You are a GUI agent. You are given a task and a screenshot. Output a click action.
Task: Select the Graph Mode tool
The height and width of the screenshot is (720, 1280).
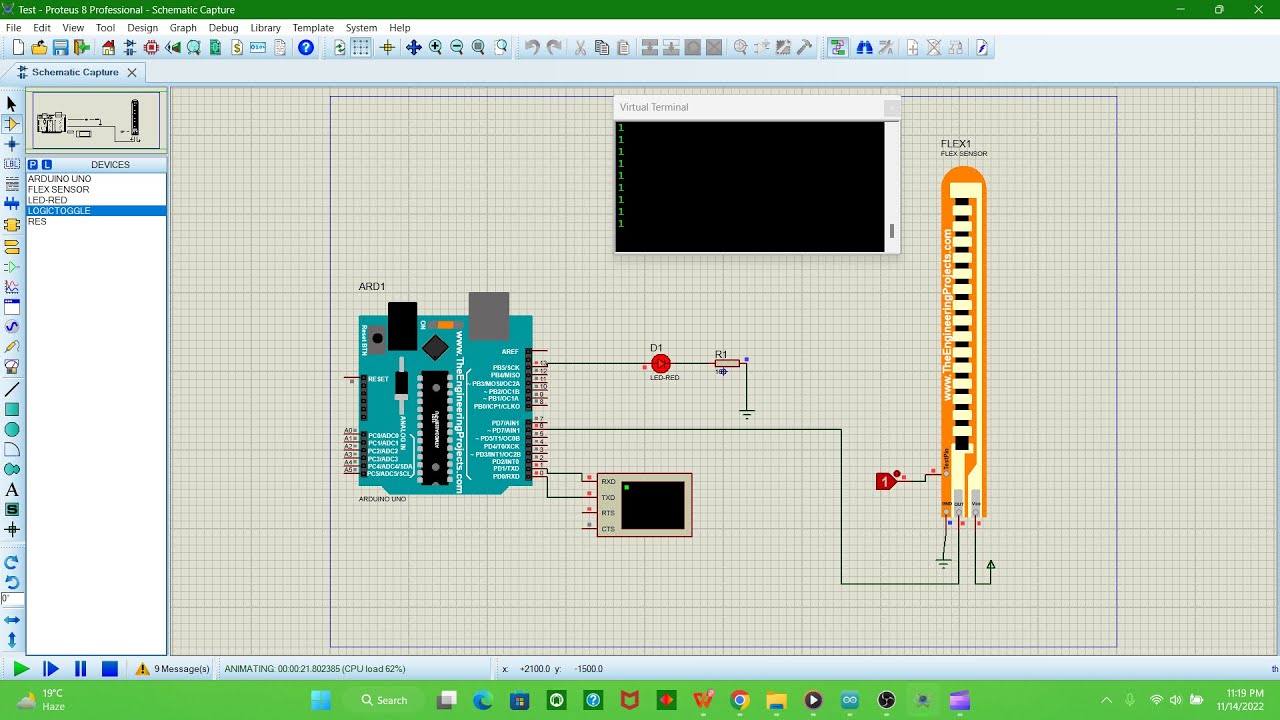point(12,287)
